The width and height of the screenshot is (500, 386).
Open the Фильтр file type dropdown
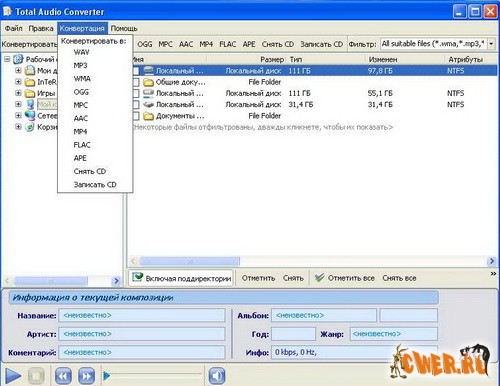coord(491,44)
